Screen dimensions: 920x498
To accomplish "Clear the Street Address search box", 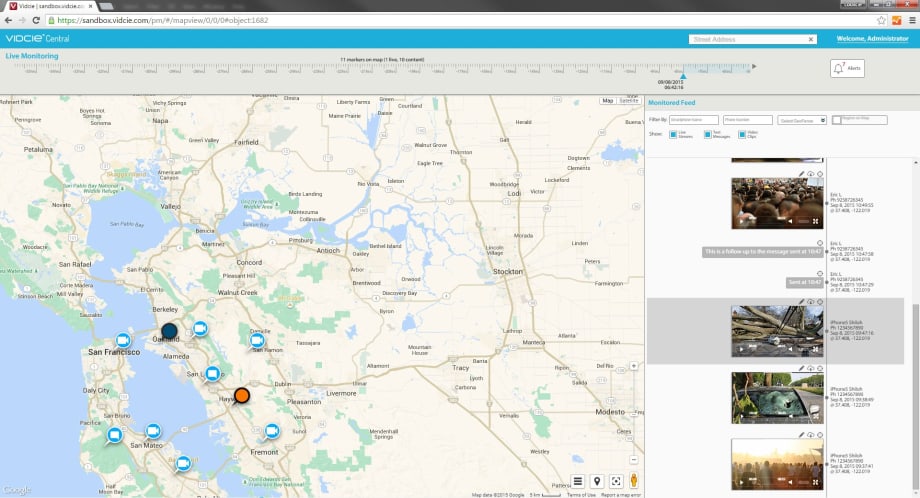I will [811, 39].
